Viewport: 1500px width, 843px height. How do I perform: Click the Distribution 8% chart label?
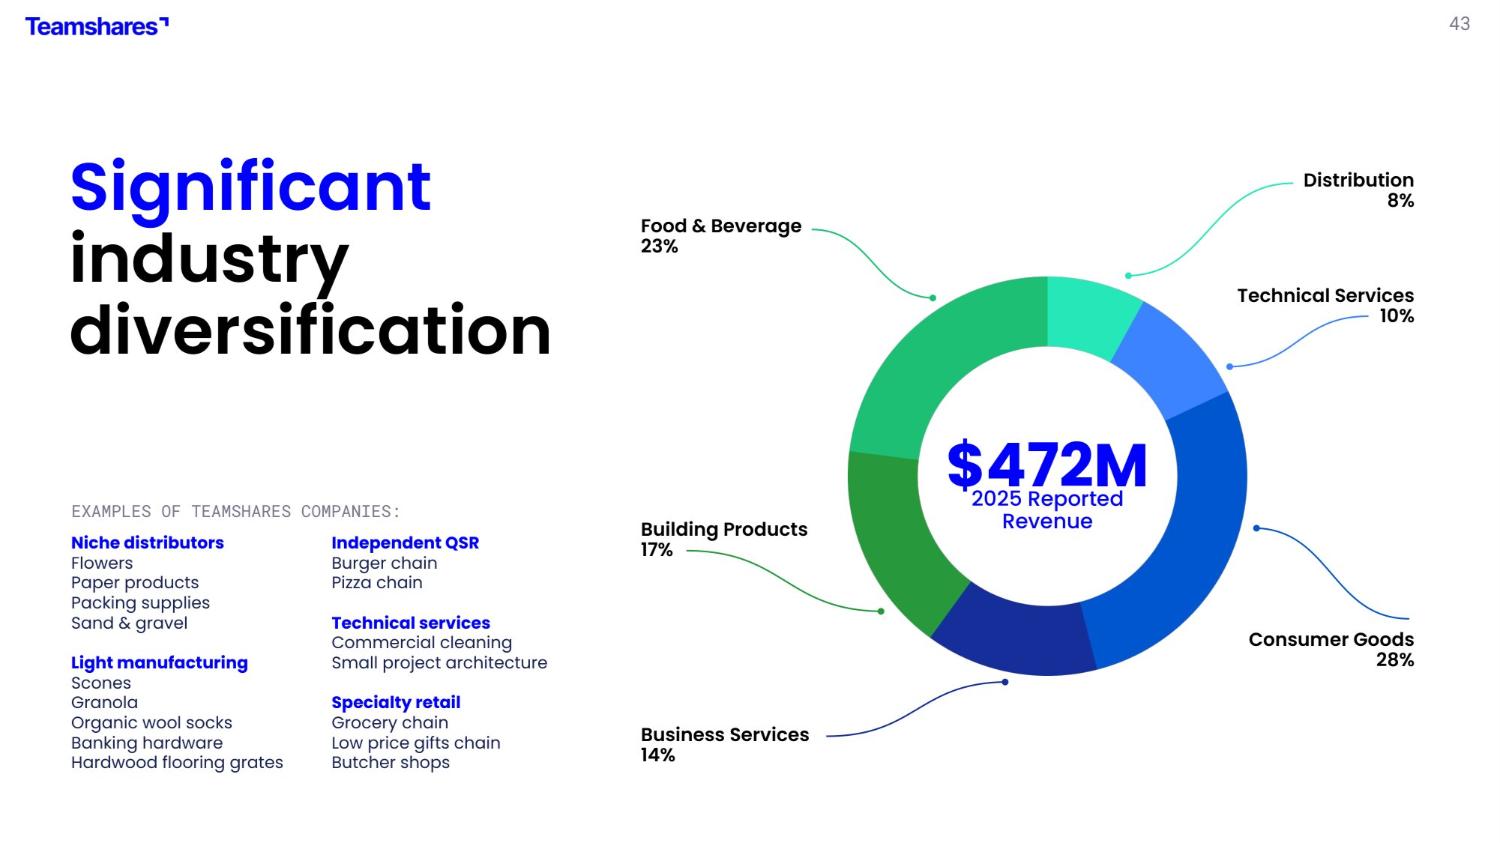(1357, 190)
